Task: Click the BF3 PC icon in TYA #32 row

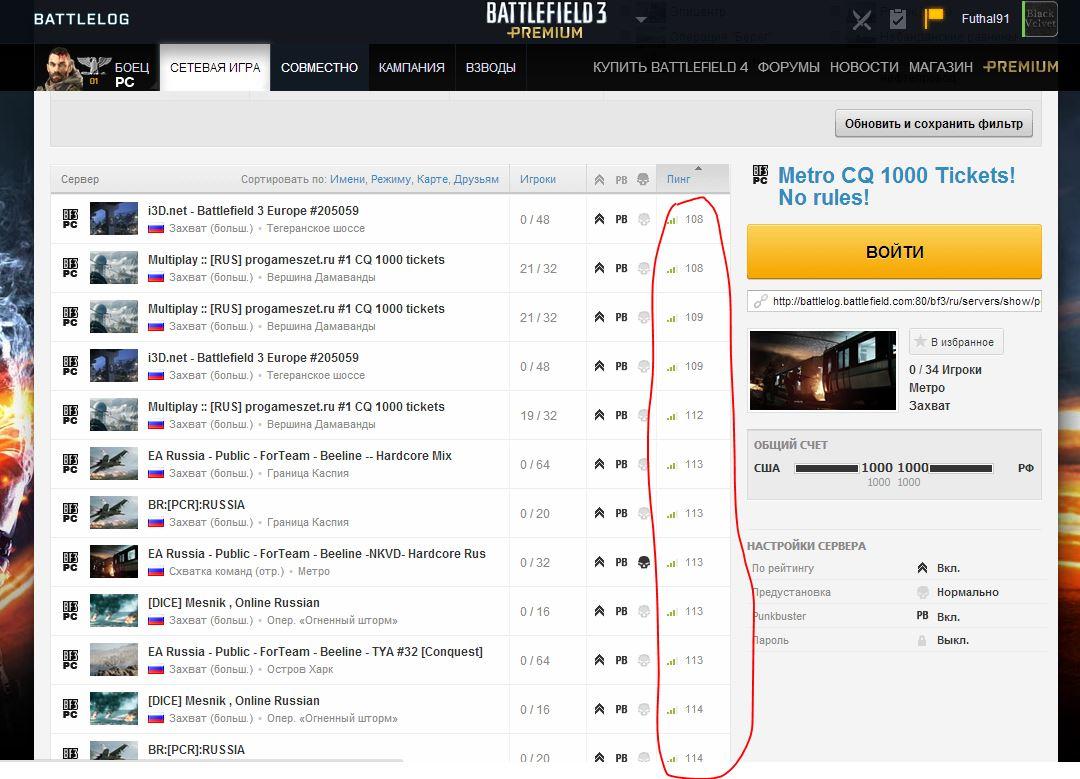Action: pyautogui.click(x=70, y=660)
